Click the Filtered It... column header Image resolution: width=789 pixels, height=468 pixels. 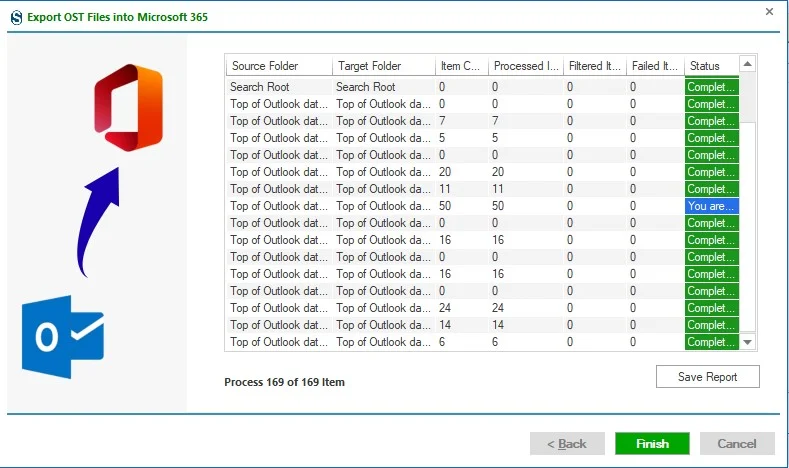(x=595, y=66)
